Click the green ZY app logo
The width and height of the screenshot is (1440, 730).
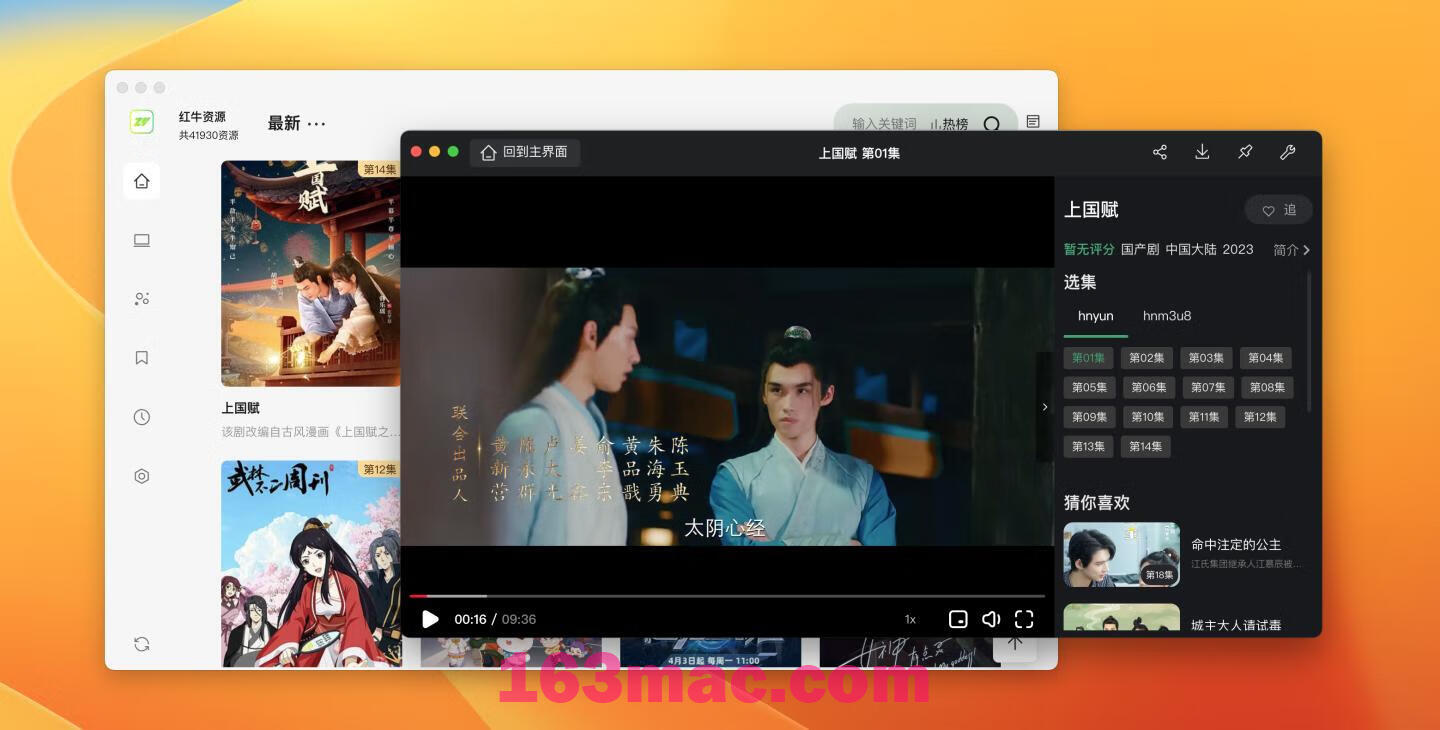[x=141, y=122]
